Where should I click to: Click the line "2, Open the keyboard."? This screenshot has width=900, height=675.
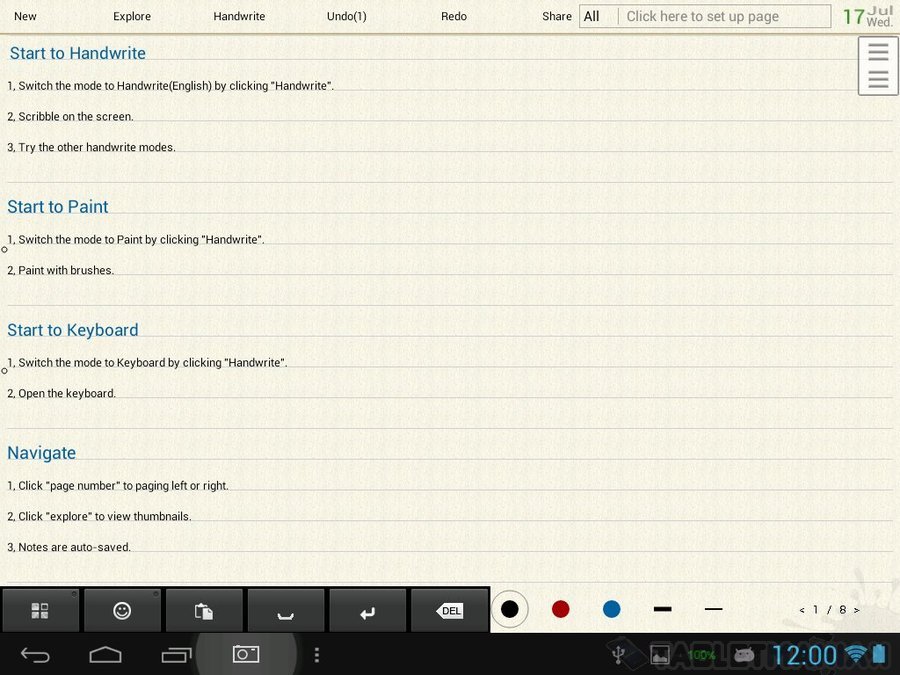click(x=61, y=394)
